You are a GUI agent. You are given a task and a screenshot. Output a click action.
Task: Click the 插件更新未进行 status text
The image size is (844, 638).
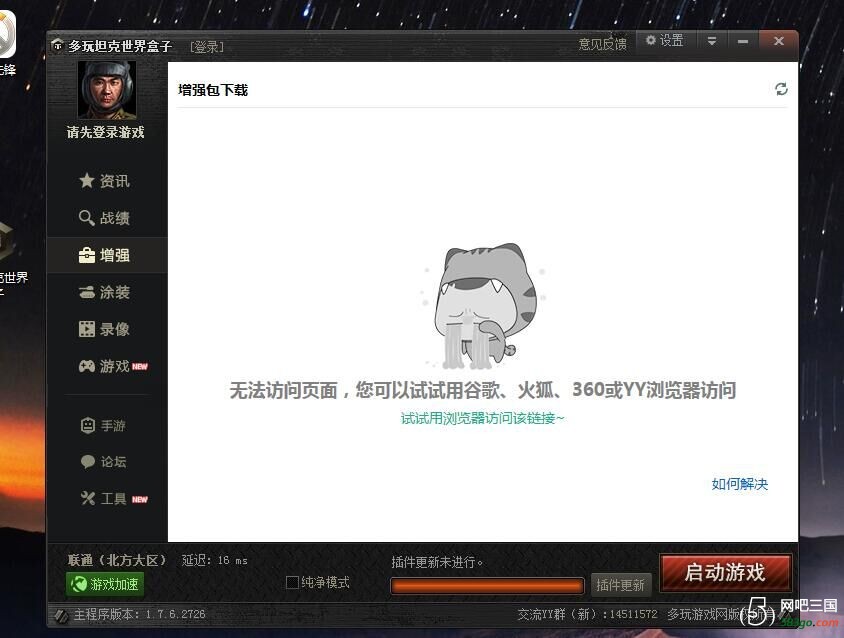437,563
